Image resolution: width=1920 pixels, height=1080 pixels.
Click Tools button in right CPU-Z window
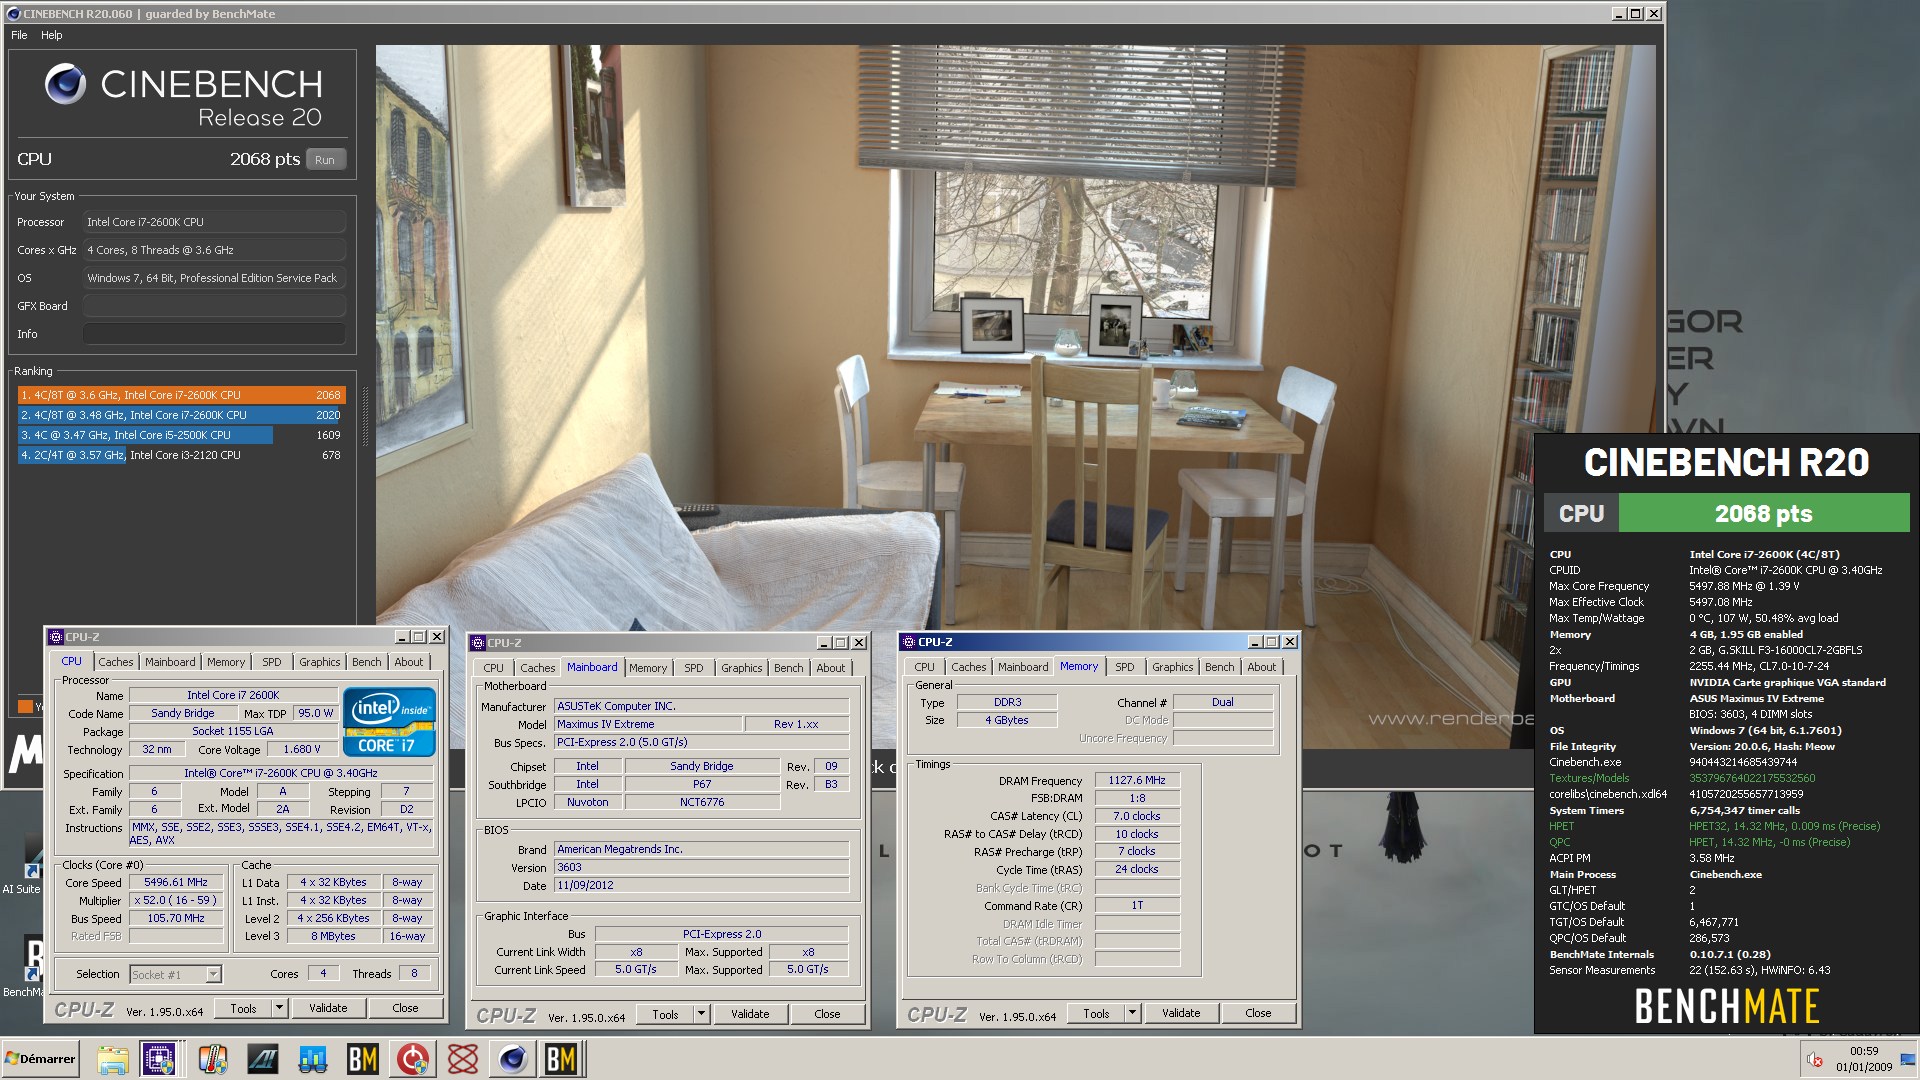(x=1096, y=1013)
